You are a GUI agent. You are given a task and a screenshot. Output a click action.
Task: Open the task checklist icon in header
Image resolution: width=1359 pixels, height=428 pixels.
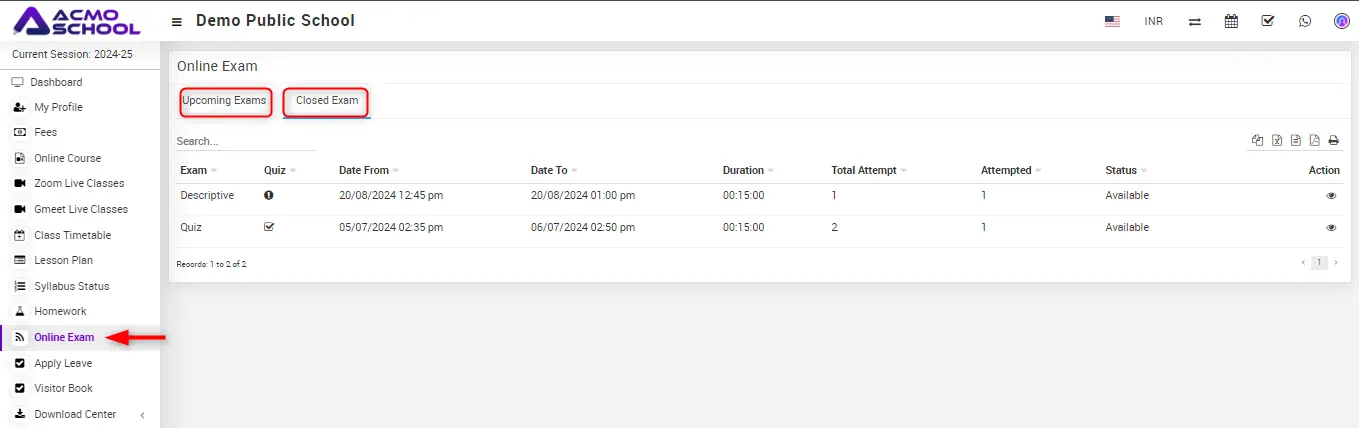(1268, 21)
